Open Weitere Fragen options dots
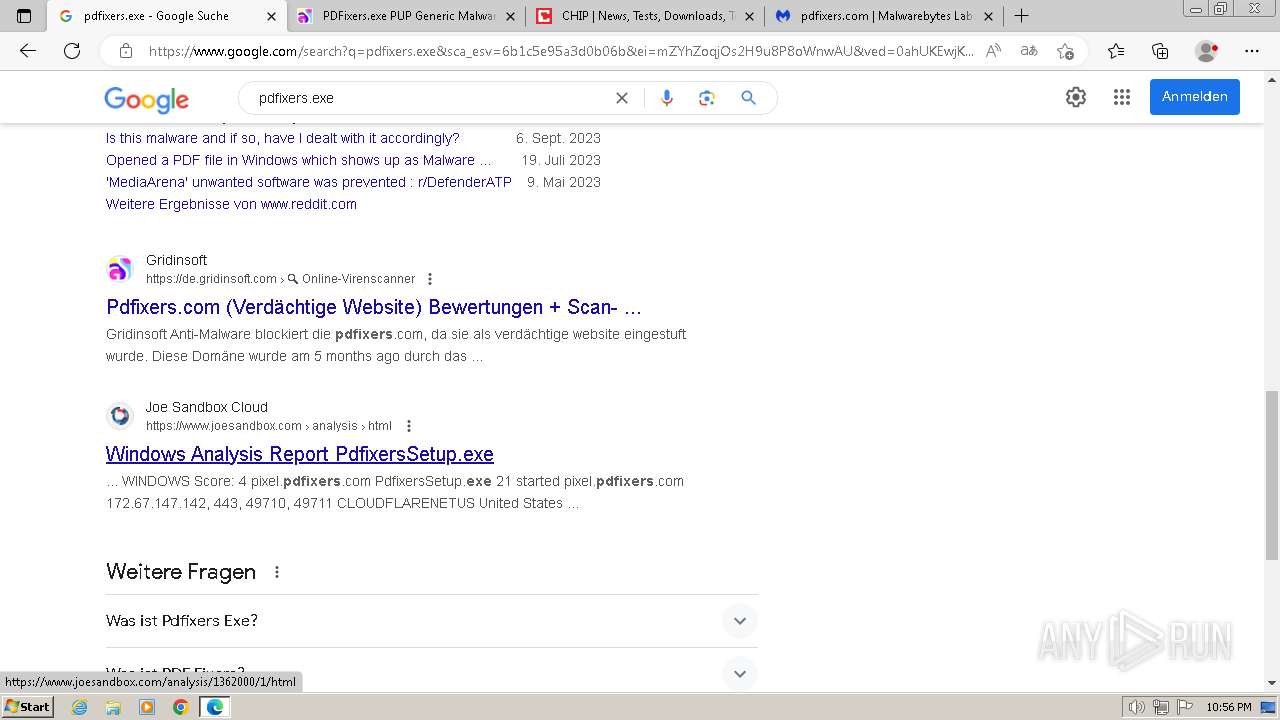Image resolution: width=1280 pixels, height=720 pixels. point(277,572)
